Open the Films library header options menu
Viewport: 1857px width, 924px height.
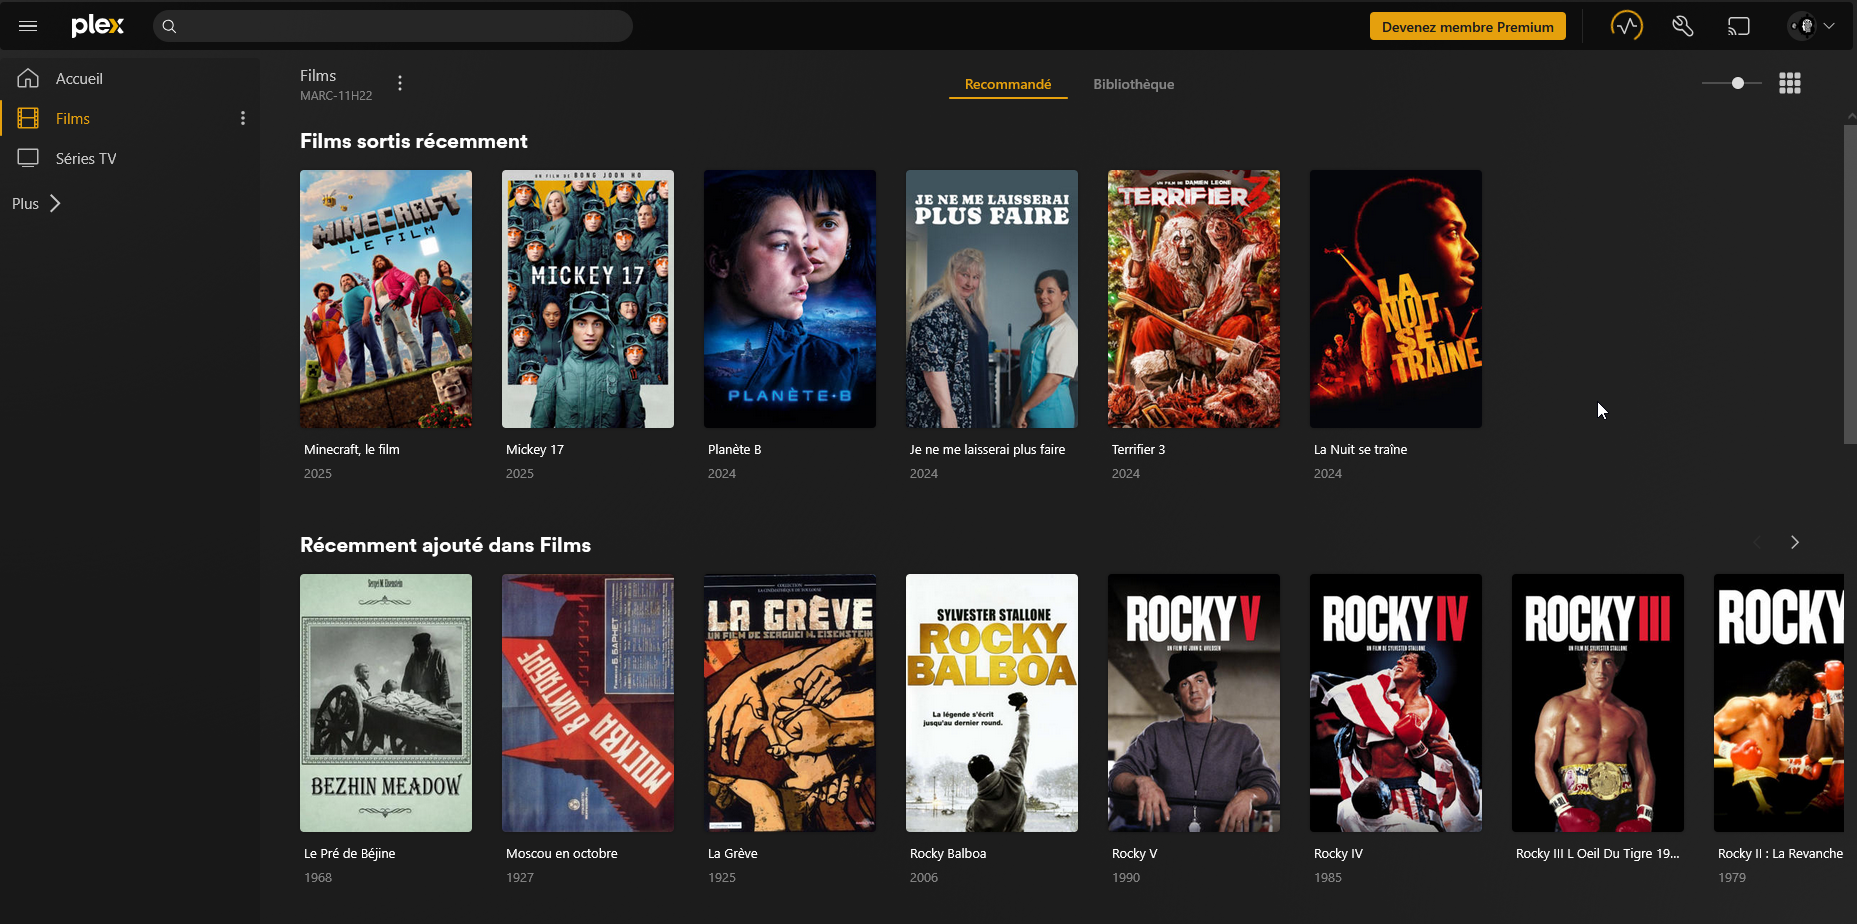(400, 83)
